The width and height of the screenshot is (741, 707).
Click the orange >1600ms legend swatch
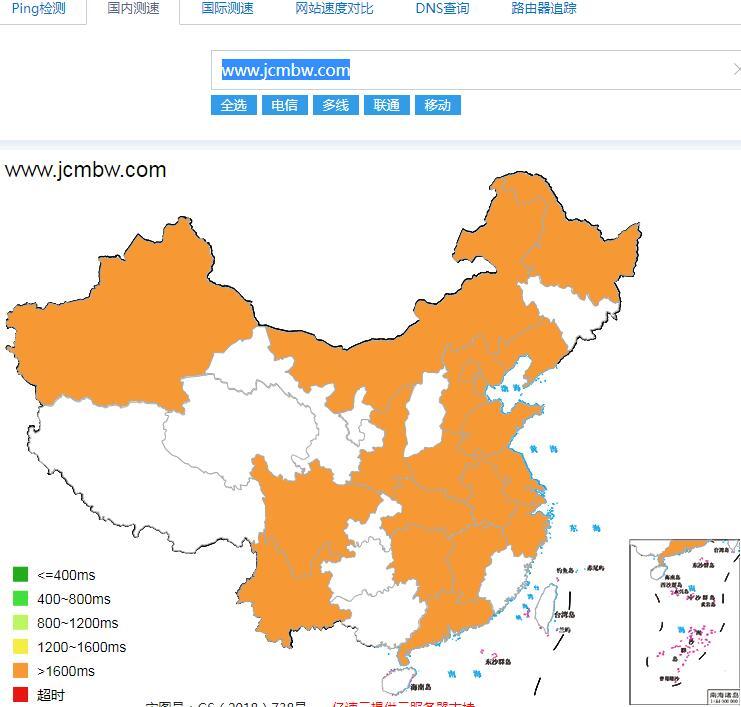(20, 671)
